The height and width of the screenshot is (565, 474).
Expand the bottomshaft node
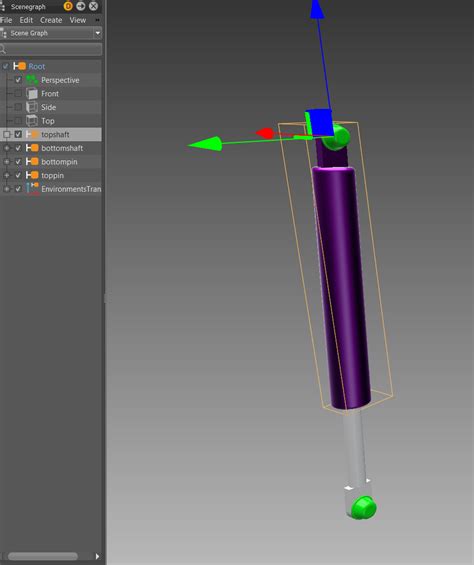point(6,148)
